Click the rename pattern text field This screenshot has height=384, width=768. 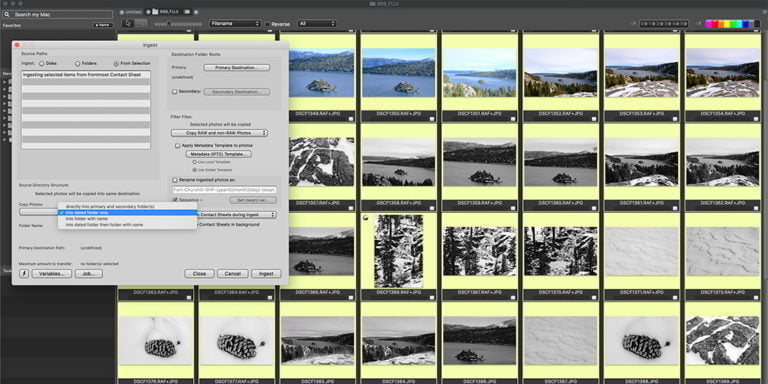(x=224, y=190)
